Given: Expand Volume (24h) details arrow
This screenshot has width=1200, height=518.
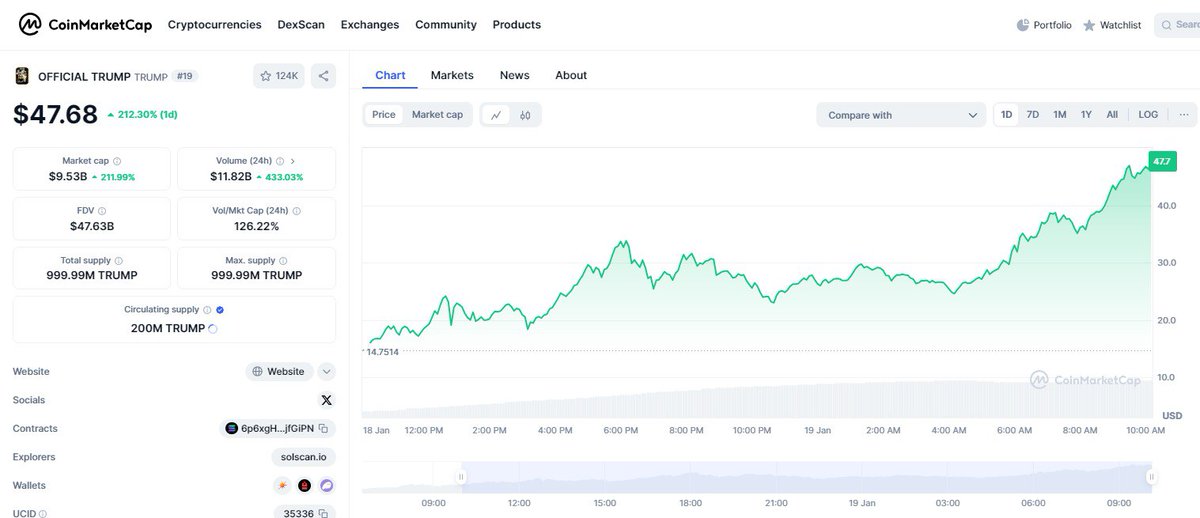Looking at the screenshot, I should [x=292, y=161].
